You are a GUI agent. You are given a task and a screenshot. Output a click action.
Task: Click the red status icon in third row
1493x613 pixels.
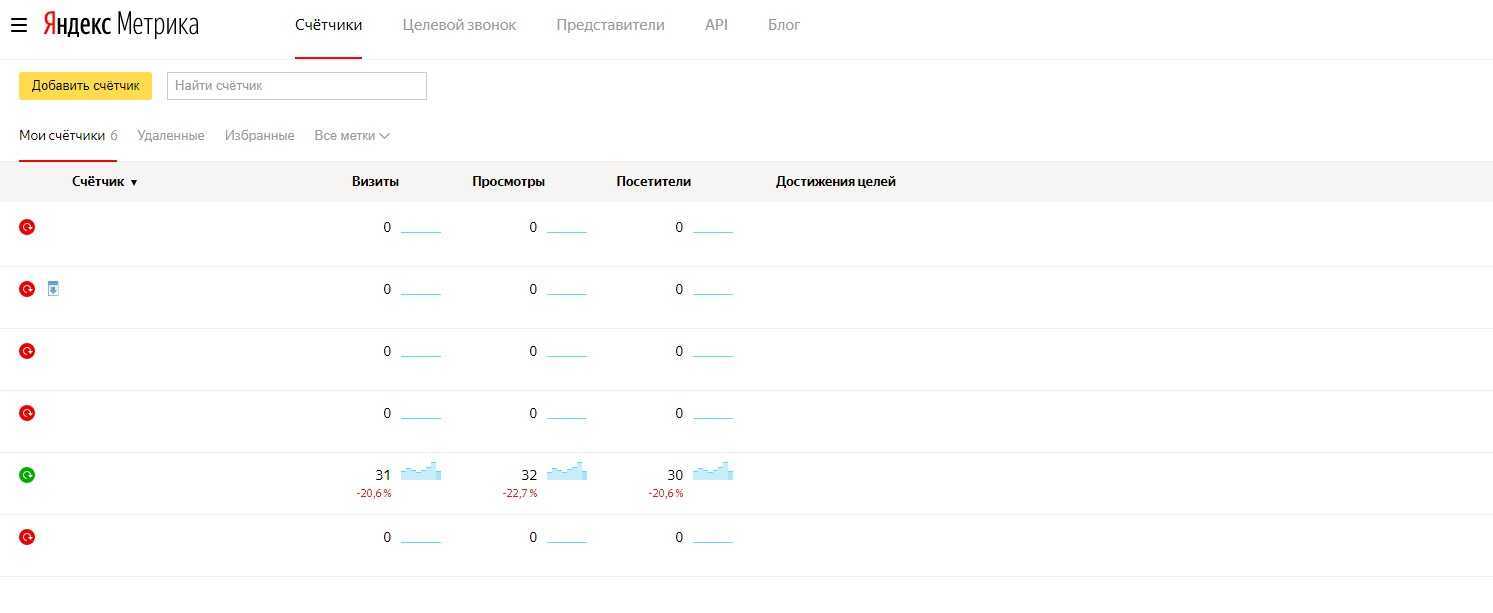[x=27, y=351]
